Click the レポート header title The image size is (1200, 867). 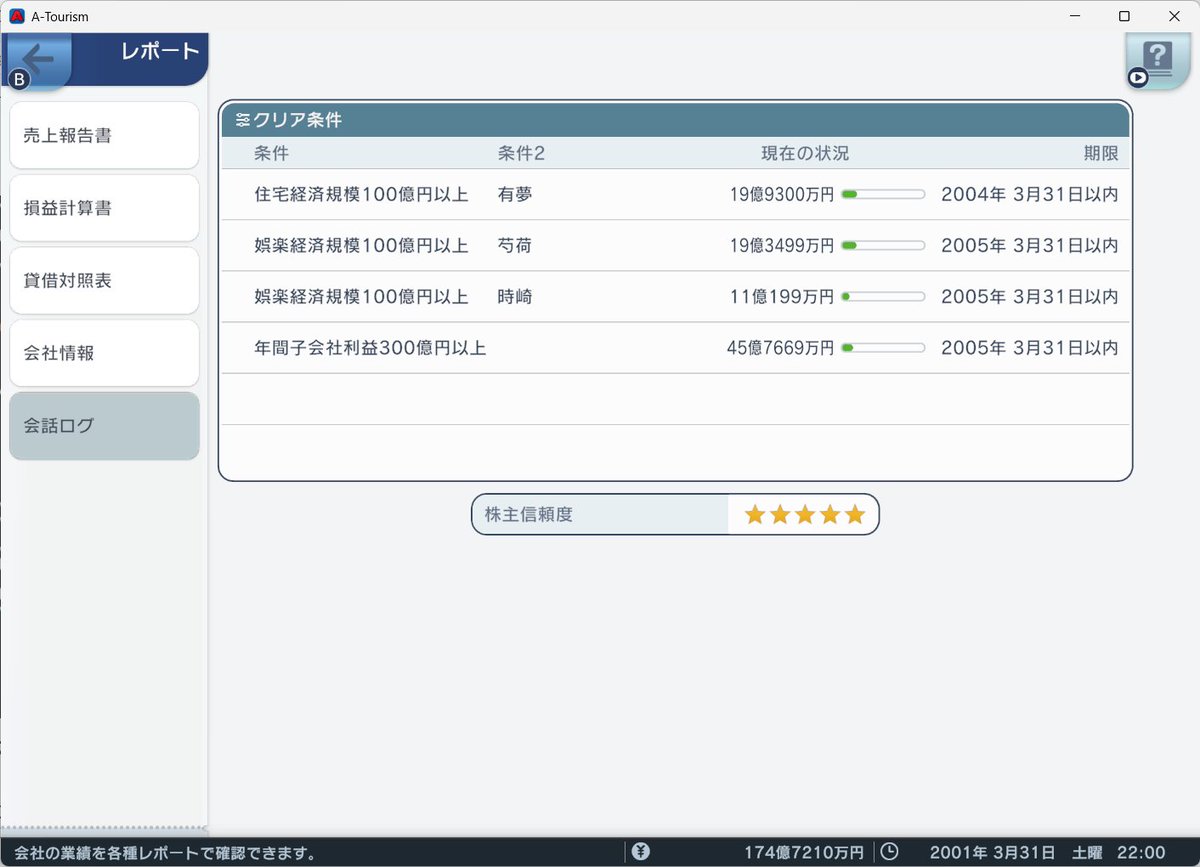point(160,51)
